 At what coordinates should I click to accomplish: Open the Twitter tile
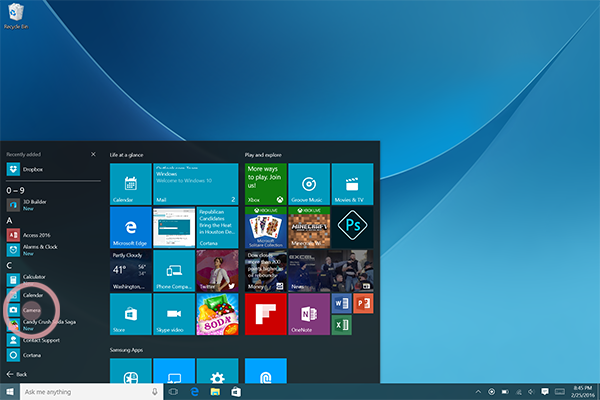[217, 271]
